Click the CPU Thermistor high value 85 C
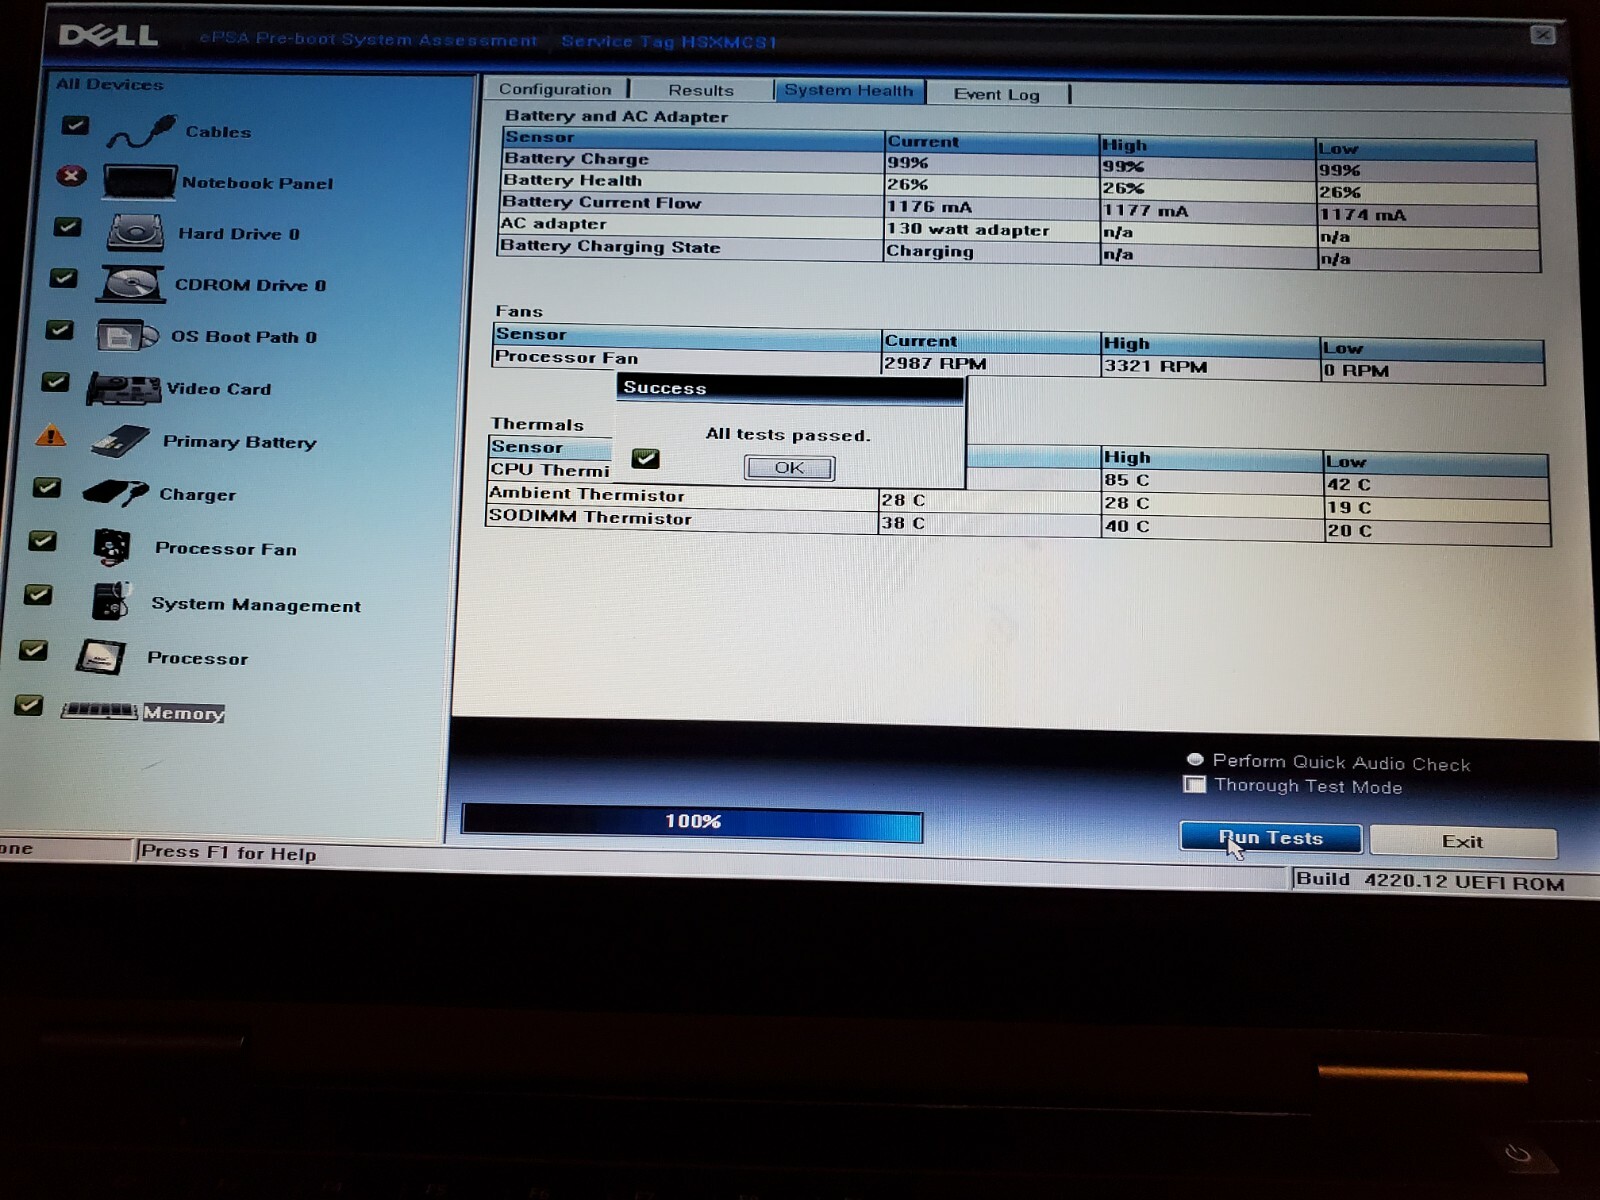Image resolution: width=1600 pixels, height=1200 pixels. [1127, 480]
